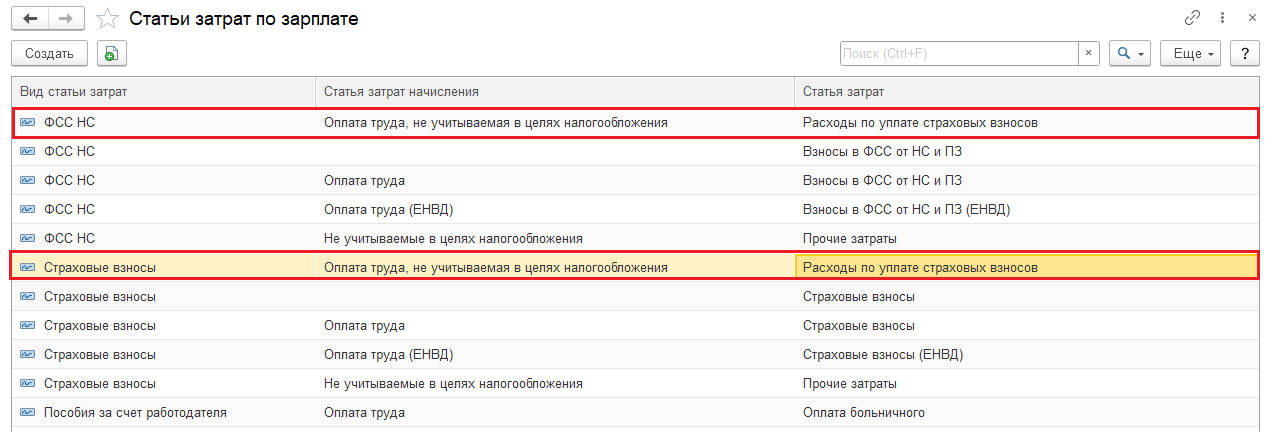Viewport: 1271px width, 432px height.
Task: Select the Страховые взносы (ЕНВД) cell
Action: 883,355
